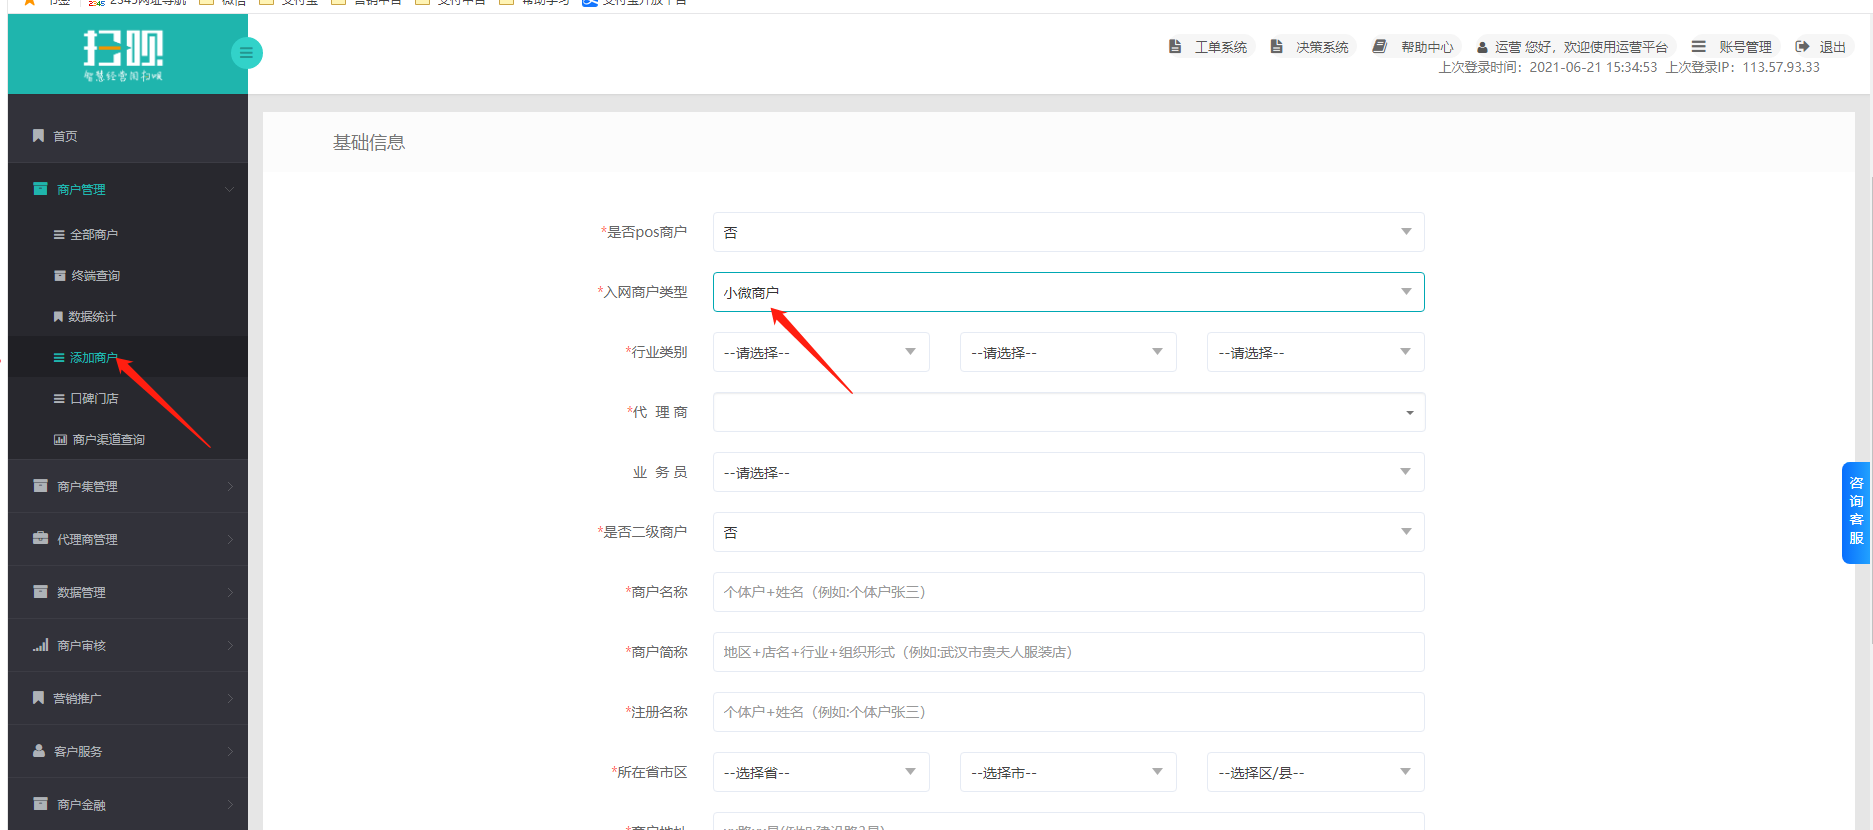Open the 入网商户类型 dropdown

[1068, 292]
